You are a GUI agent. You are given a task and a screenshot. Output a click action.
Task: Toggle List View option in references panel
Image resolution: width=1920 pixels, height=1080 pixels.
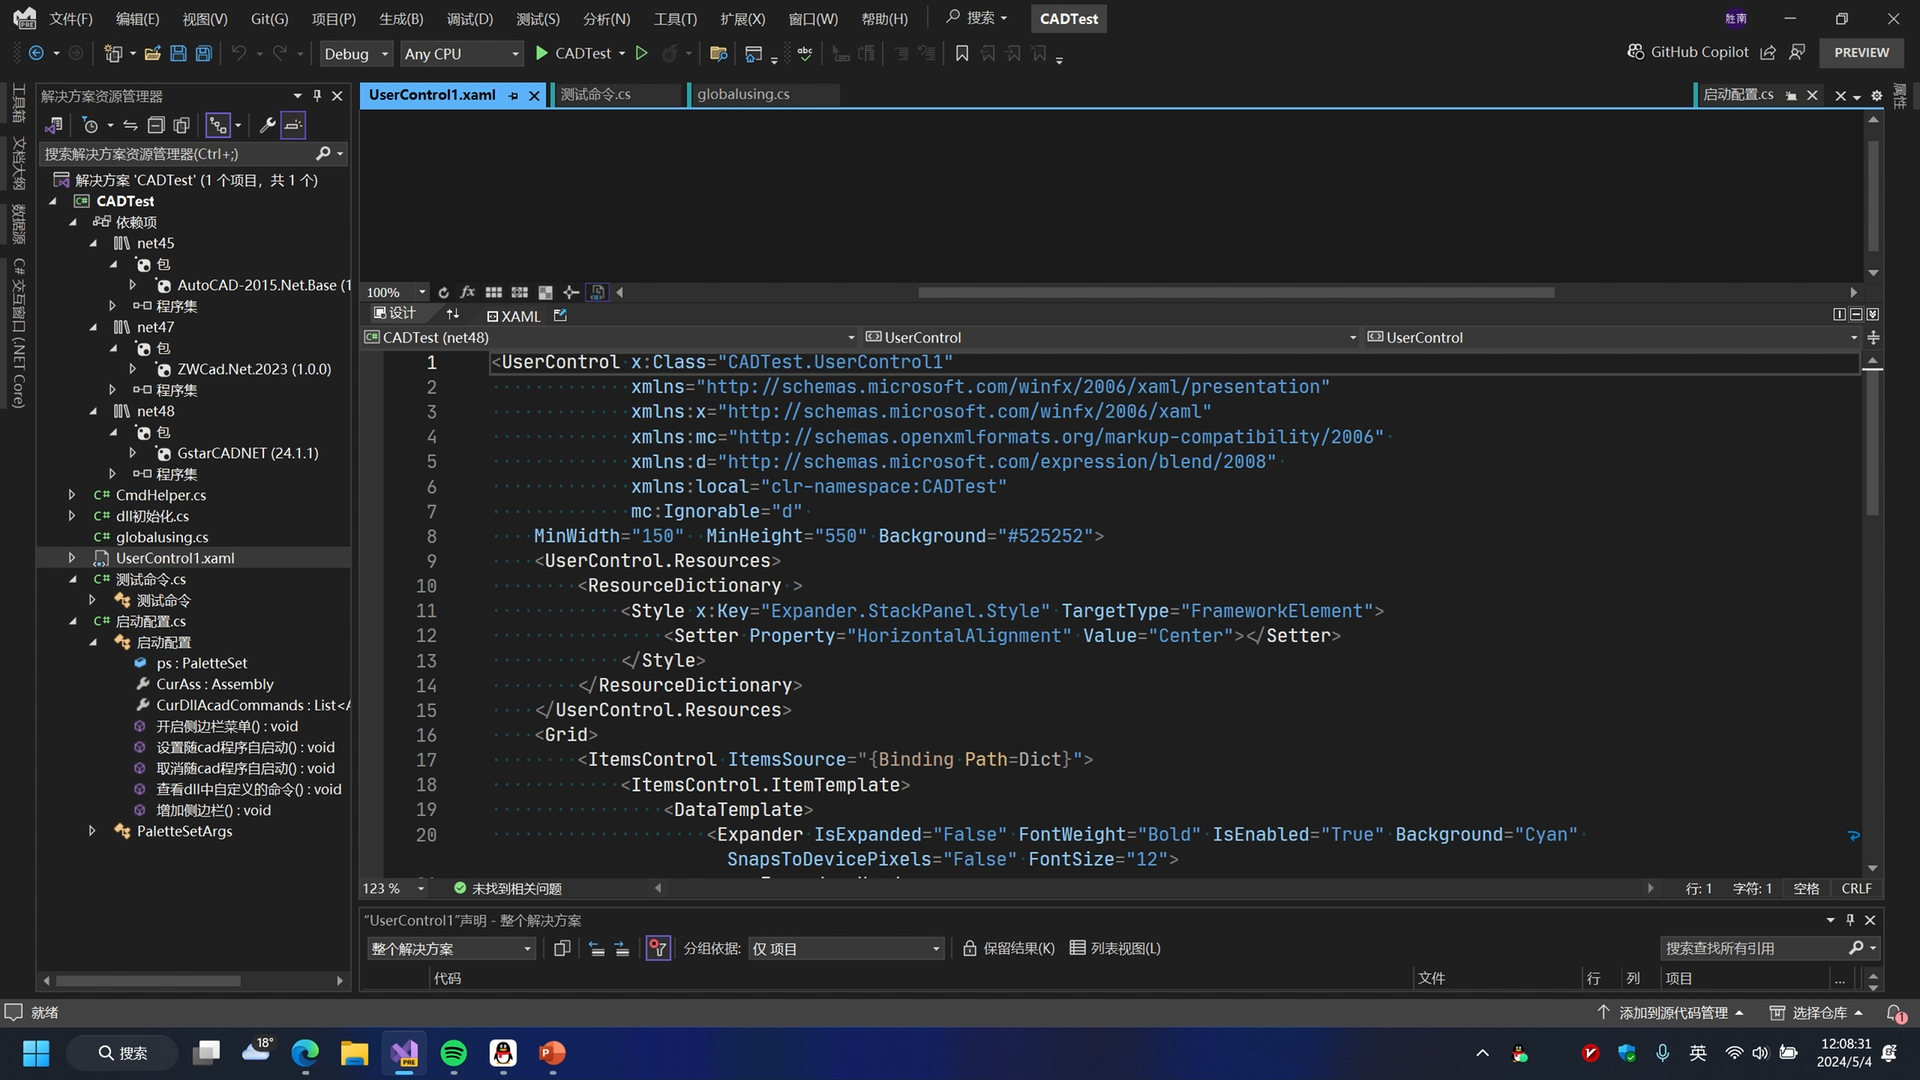tap(1115, 948)
